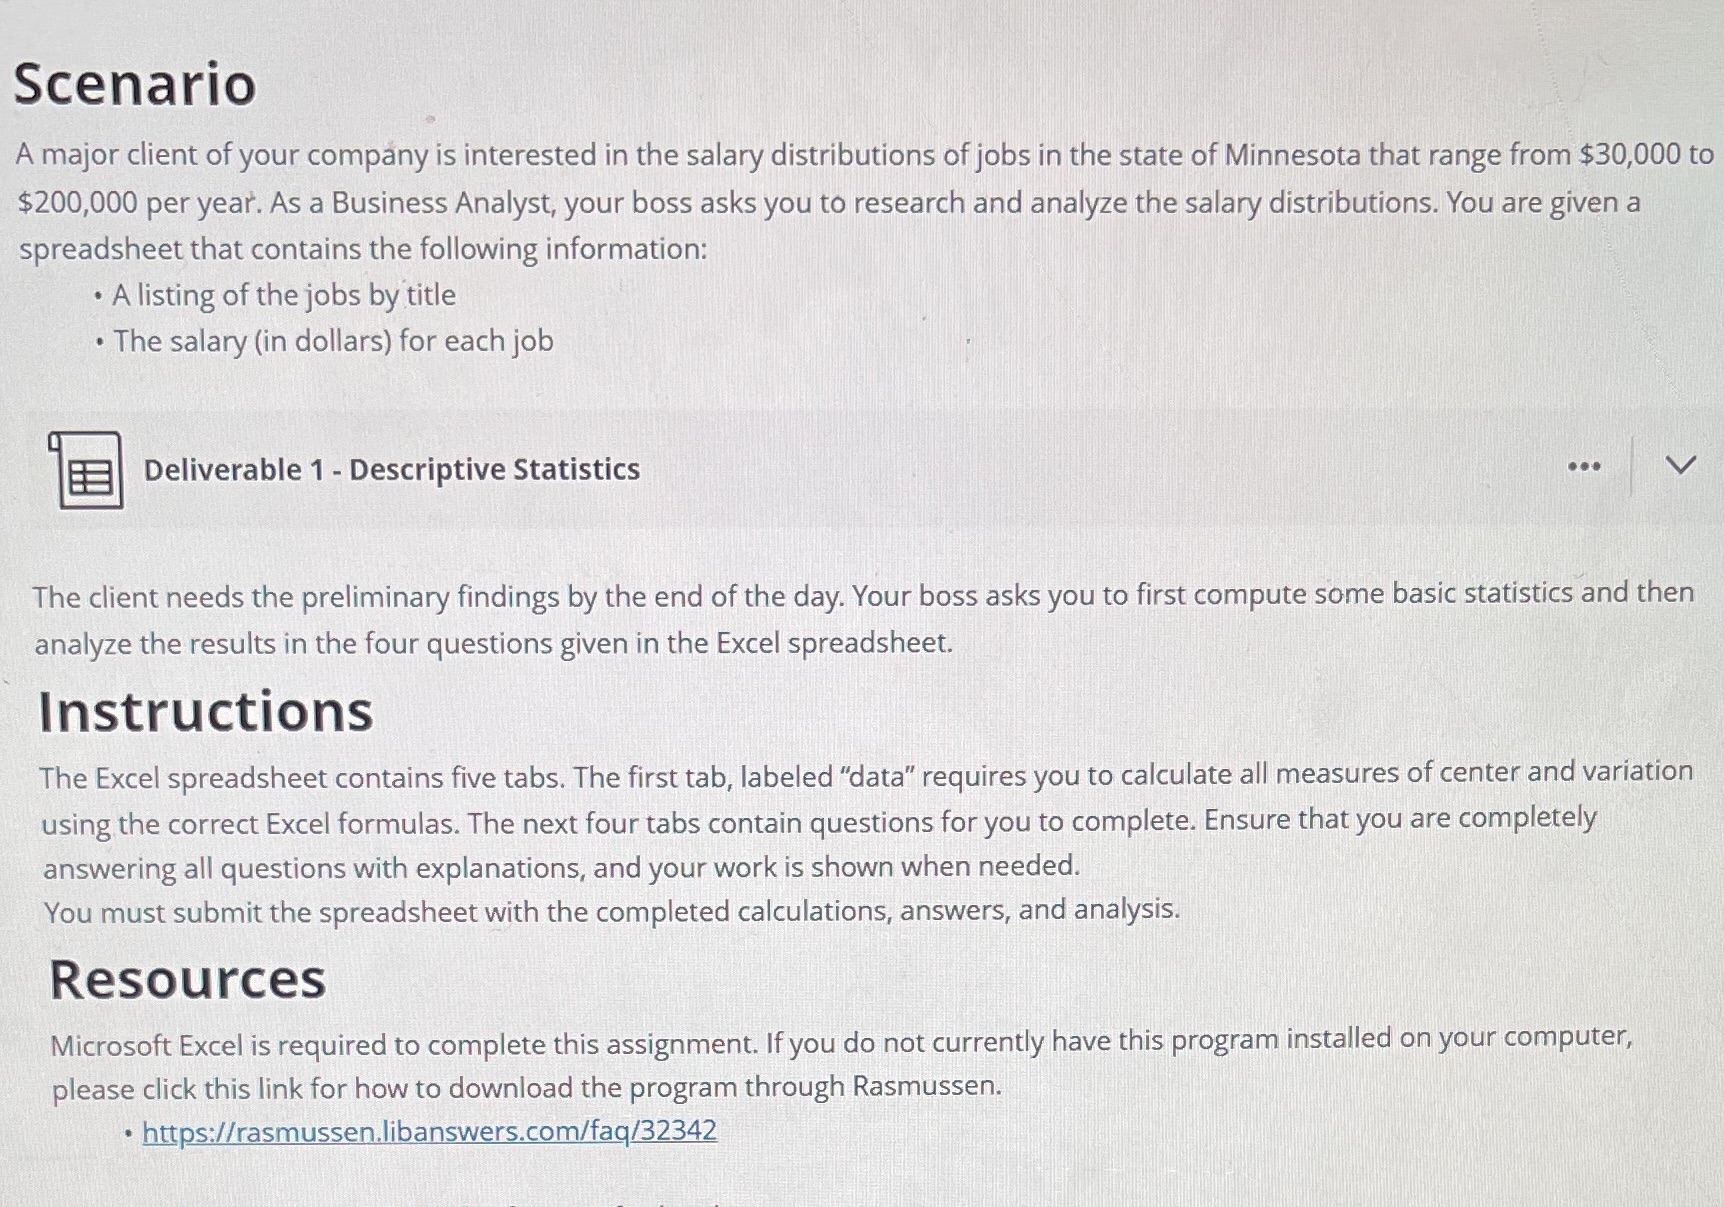Click the Instructions heading
This screenshot has height=1207, width=1724.
point(207,710)
